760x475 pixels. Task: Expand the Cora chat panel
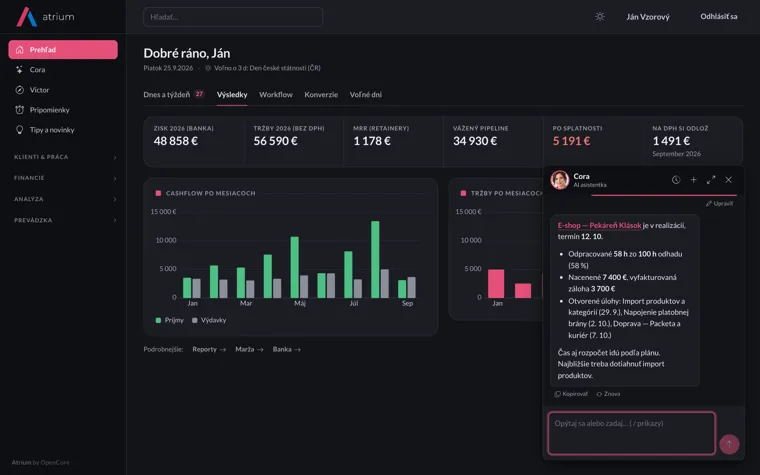click(711, 180)
